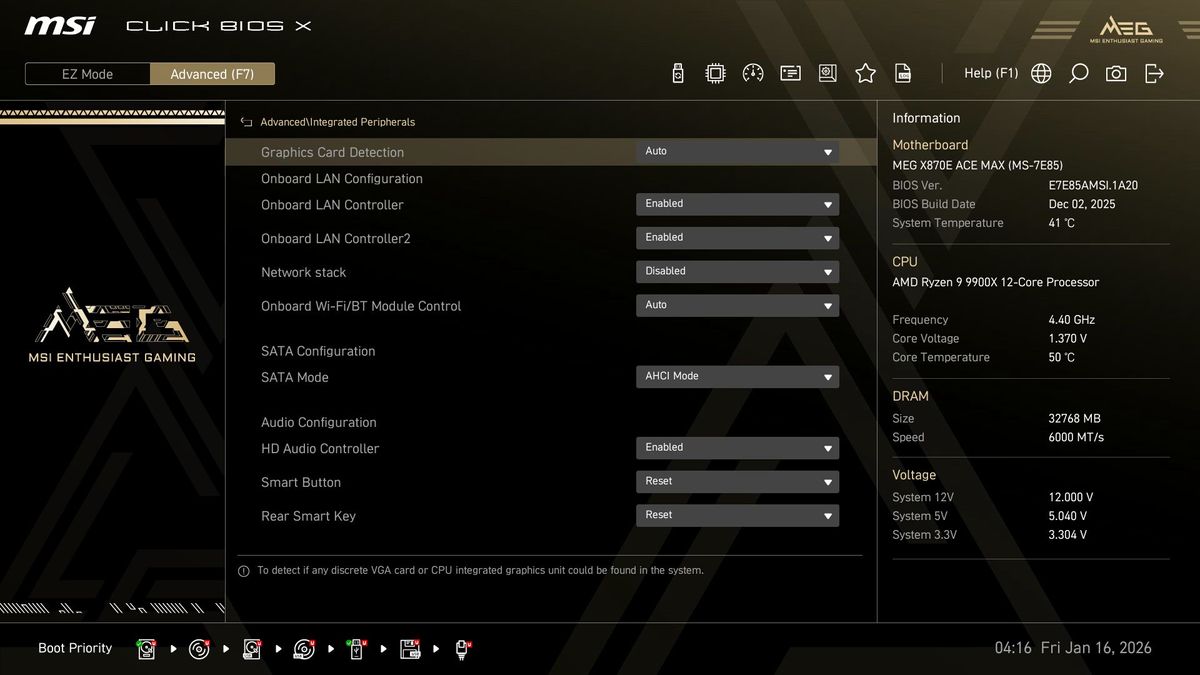1200x675 pixels.
Task: Click the Smart Button label
Action: (x=301, y=483)
